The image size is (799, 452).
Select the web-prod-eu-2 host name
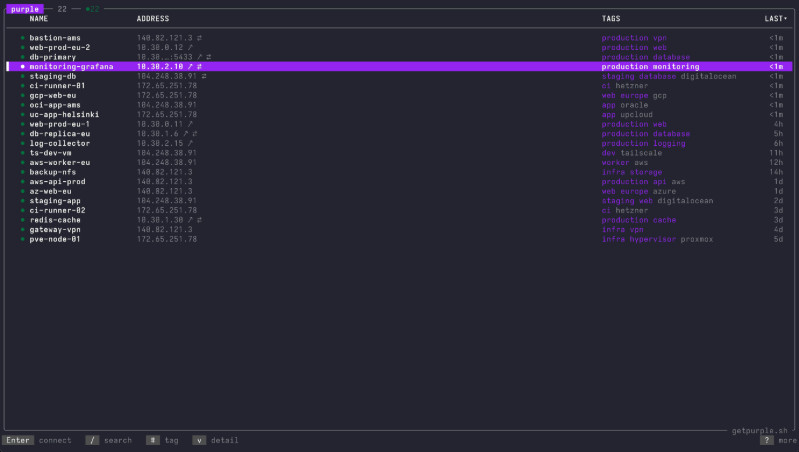click(x=60, y=47)
